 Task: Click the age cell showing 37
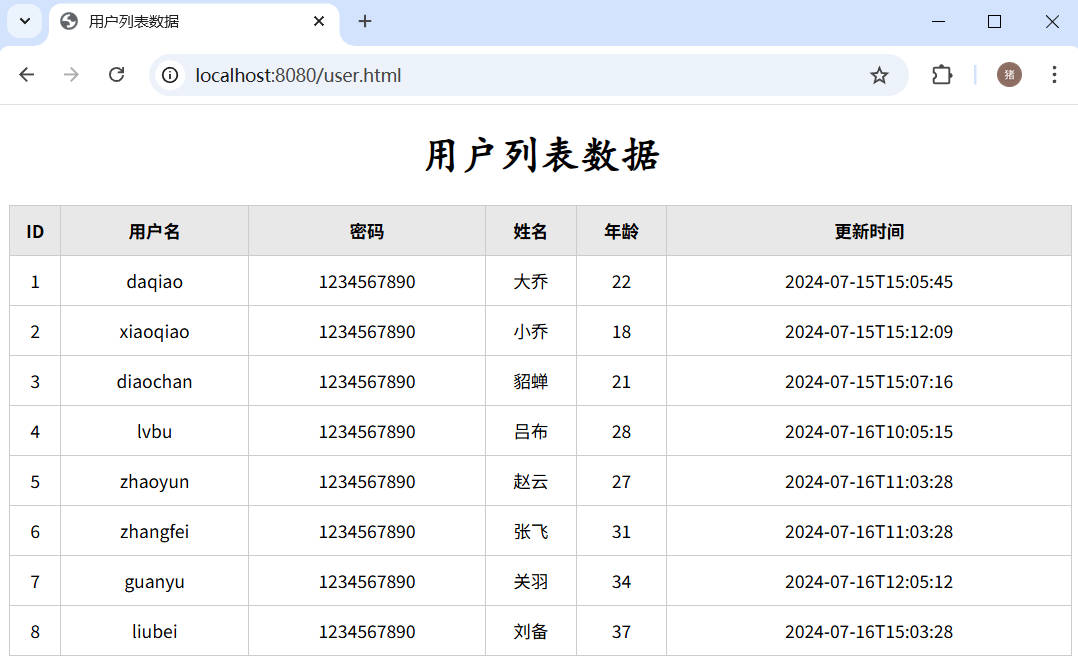(x=621, y=631)
